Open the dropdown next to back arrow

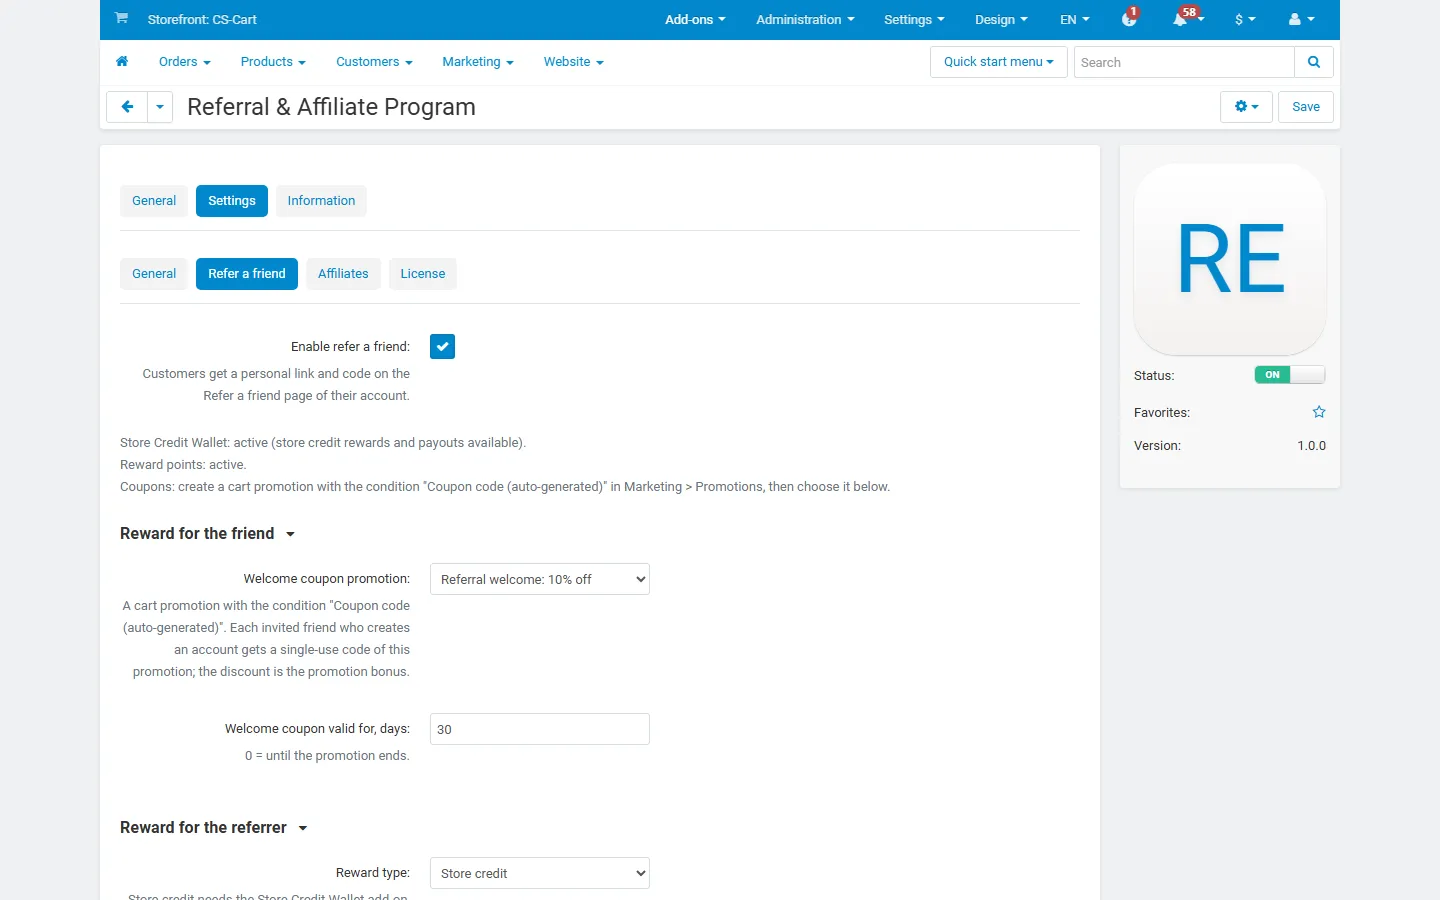[x=160, y=107]
